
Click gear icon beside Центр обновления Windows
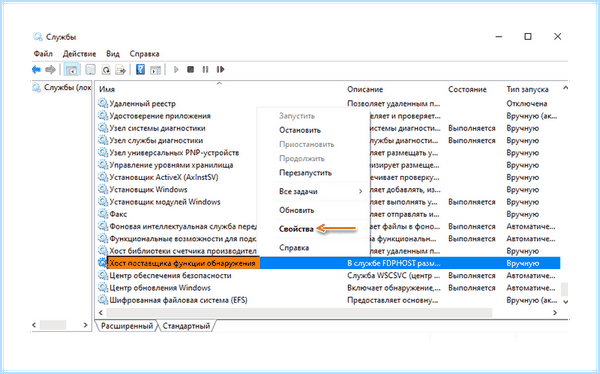103,287
